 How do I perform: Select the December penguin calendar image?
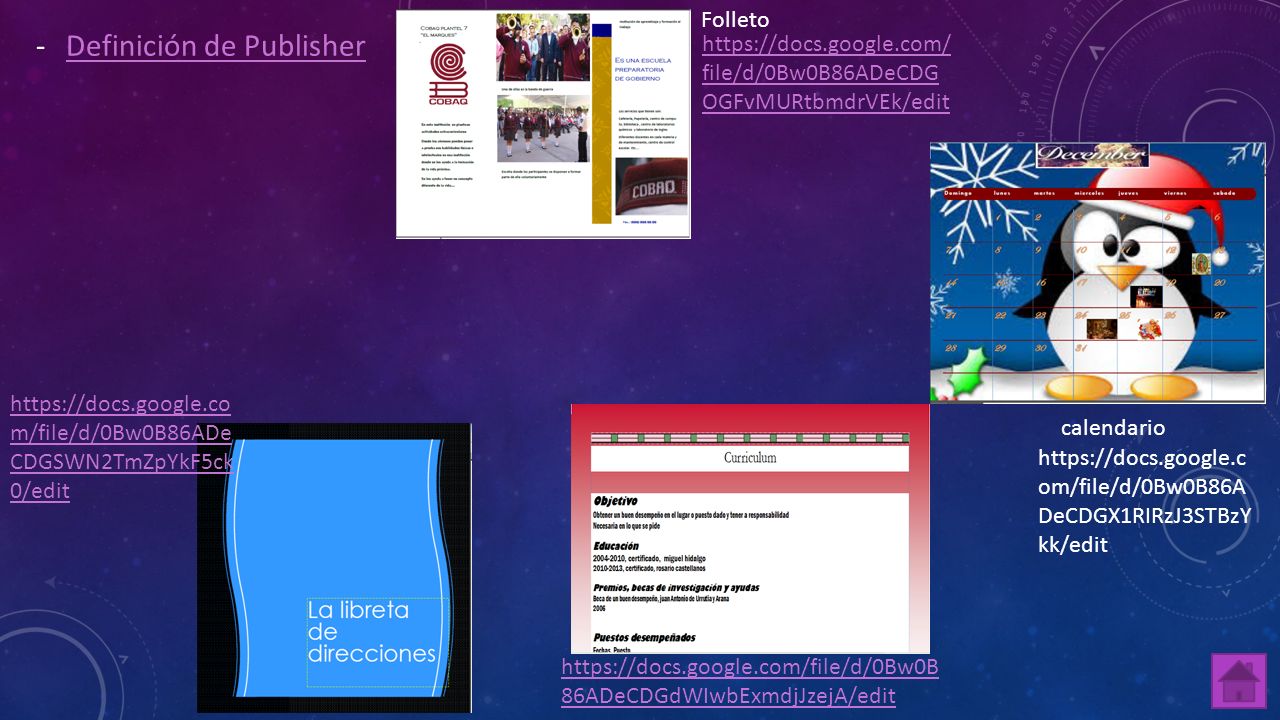pyautogui.click(x=1098, y=273)
